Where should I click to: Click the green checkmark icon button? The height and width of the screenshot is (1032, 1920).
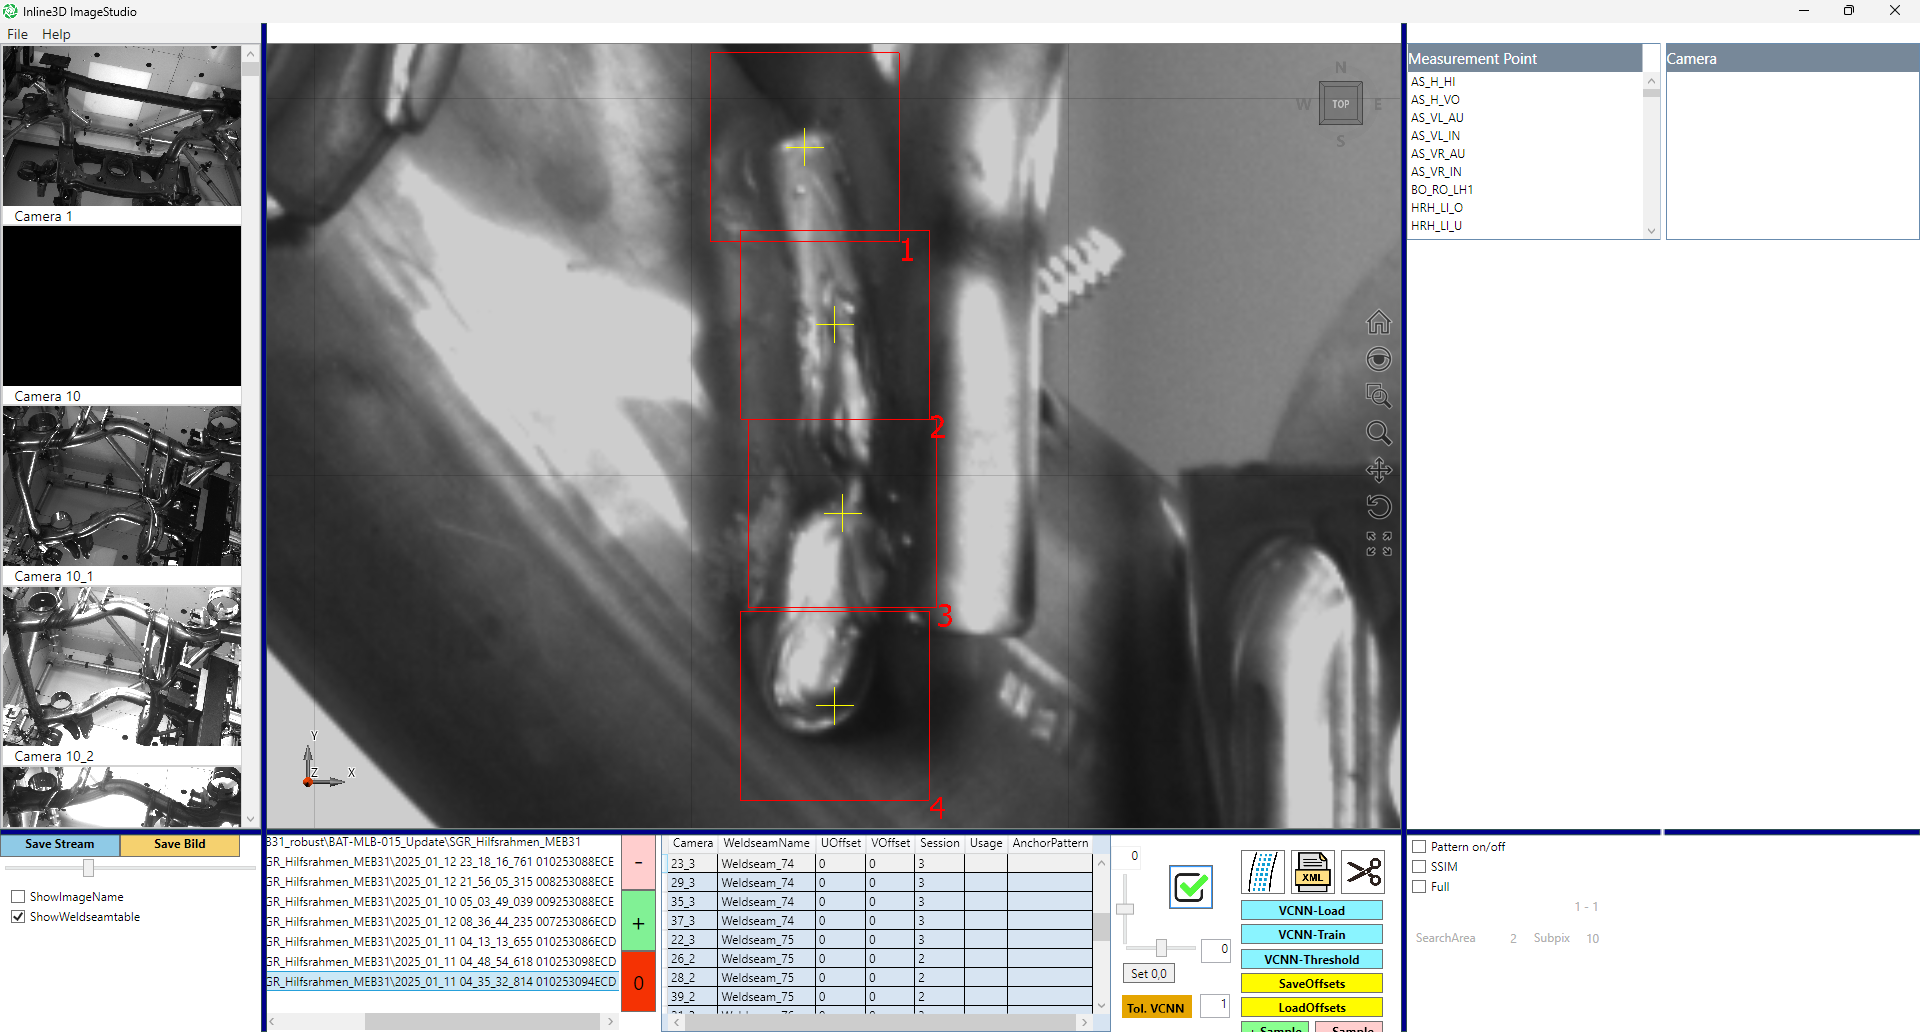pos(1191,887)
